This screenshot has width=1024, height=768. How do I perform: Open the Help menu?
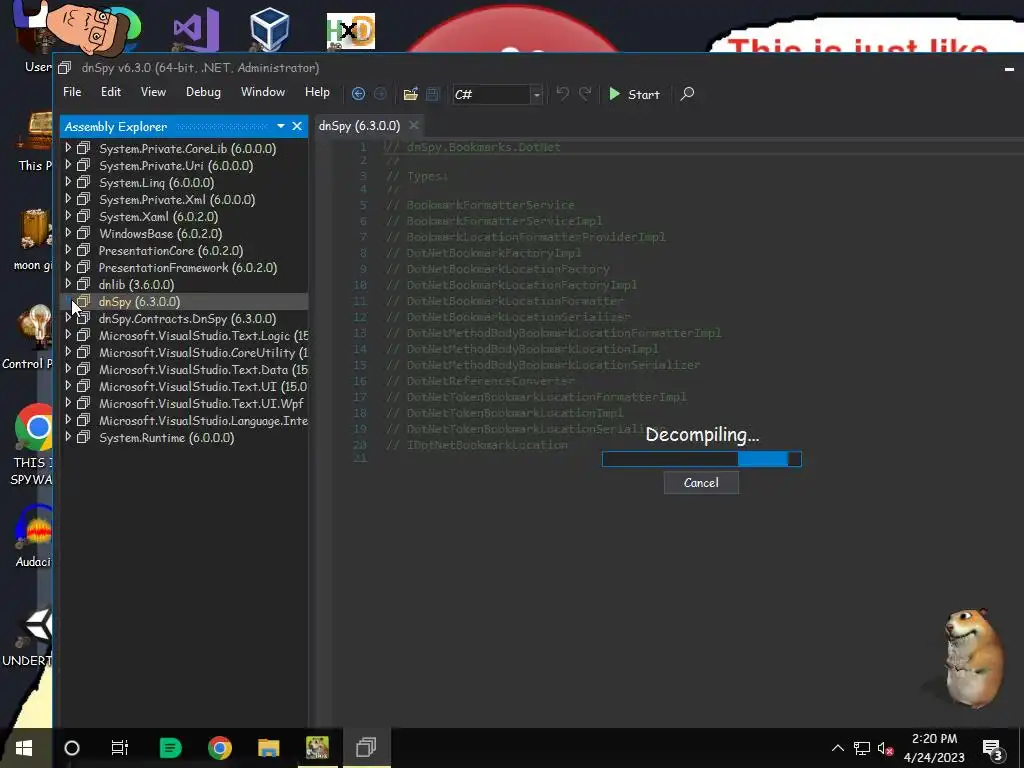click(x=317, y=92)
